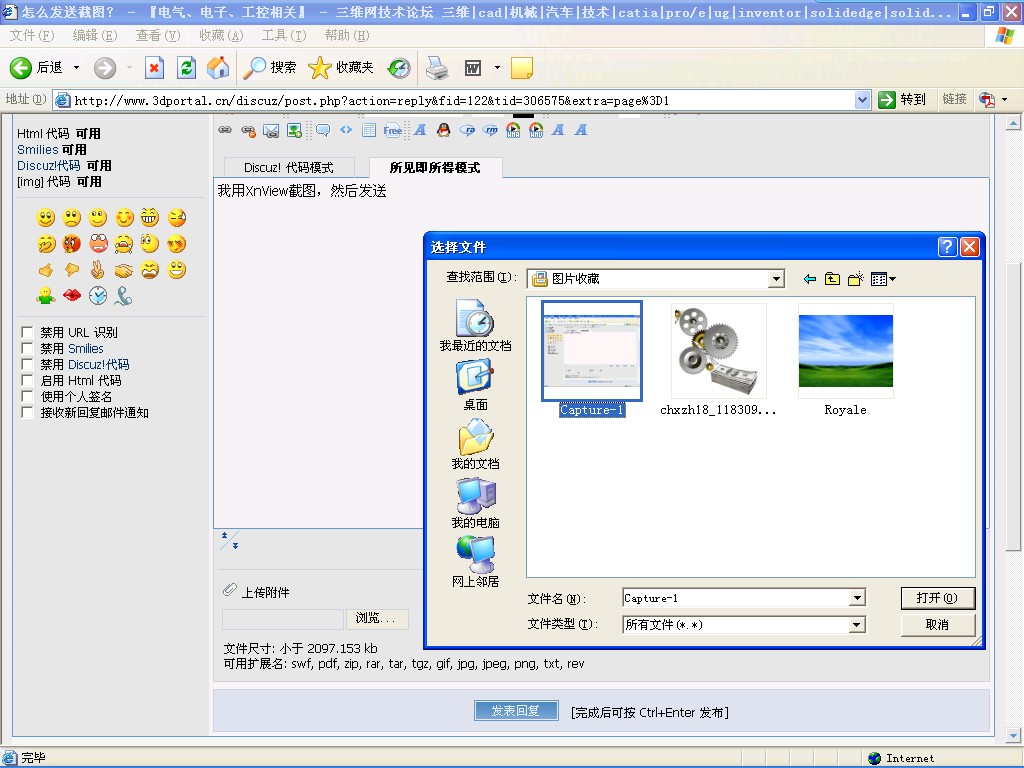Viewport: 1024px width, 768px height.
Task: Insert a table using the table icon
Action: pos(369,130)
